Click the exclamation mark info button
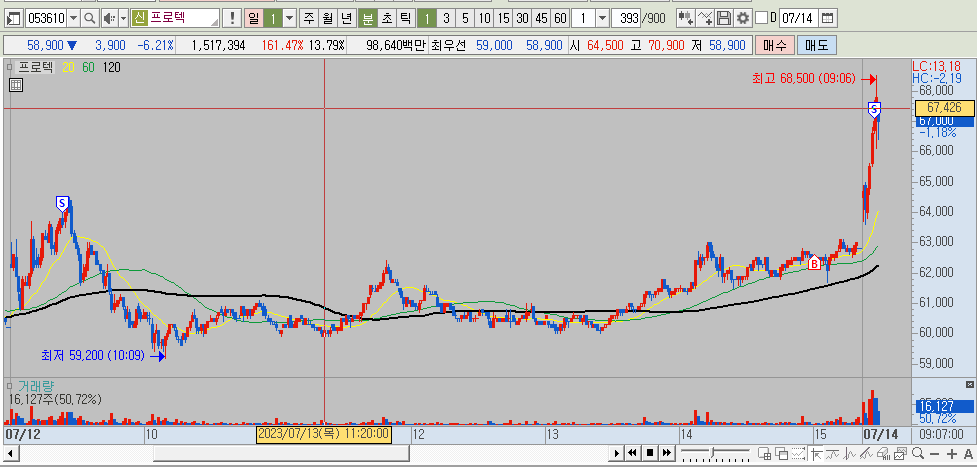The height and width of the screenshot is (467, 977). (232, 18)
